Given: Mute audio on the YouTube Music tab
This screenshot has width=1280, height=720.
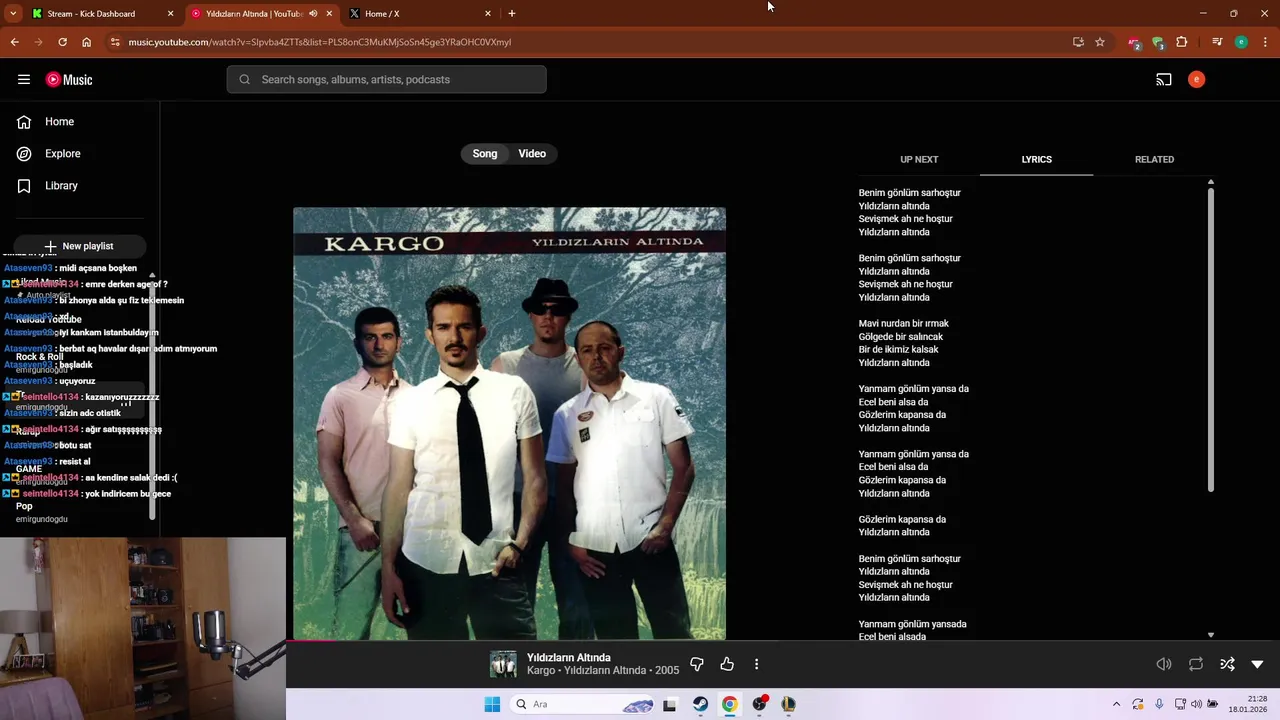Looking at the screenshot, I should click(x=313, y=13).
